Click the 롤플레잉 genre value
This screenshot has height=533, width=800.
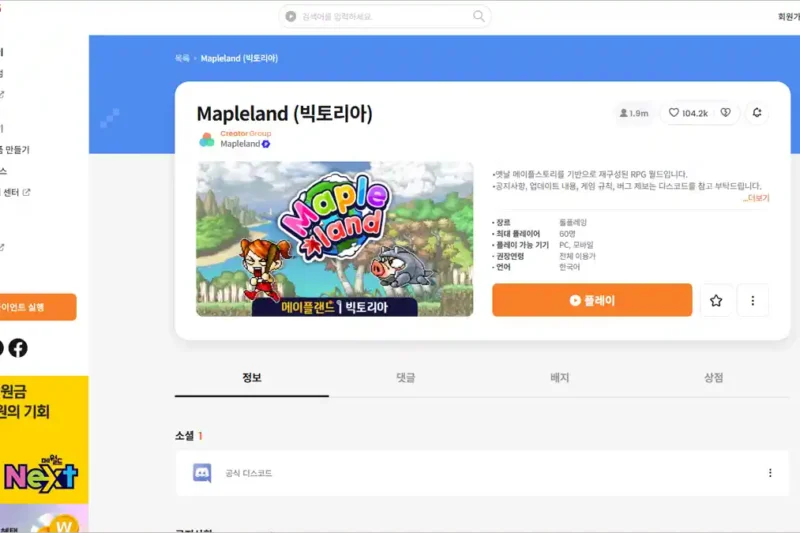tap(572, 222)
